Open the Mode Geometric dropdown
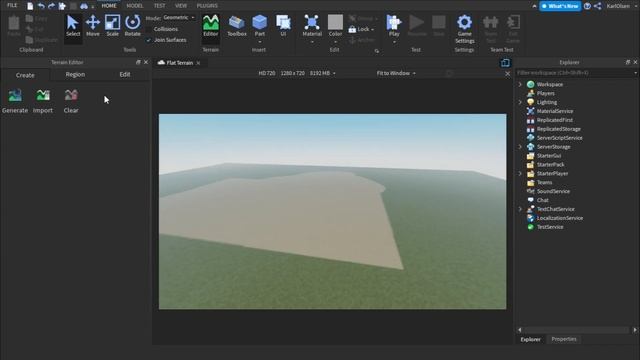 (179, 18)
